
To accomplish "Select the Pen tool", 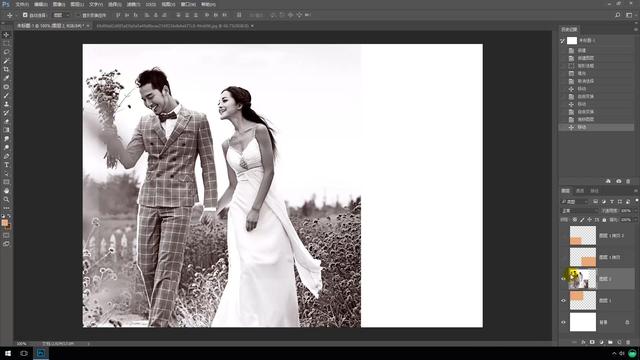I will tap(6, 156).
